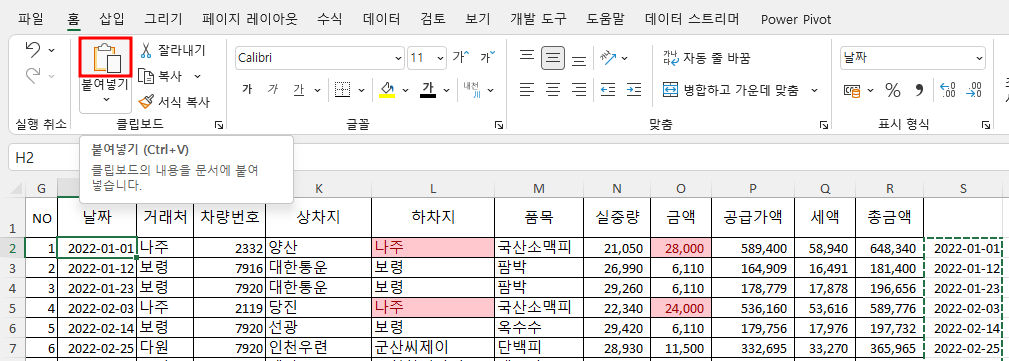Click the Undo arrow icon
The image size is (1009, 361).
(x=32, y=50)
